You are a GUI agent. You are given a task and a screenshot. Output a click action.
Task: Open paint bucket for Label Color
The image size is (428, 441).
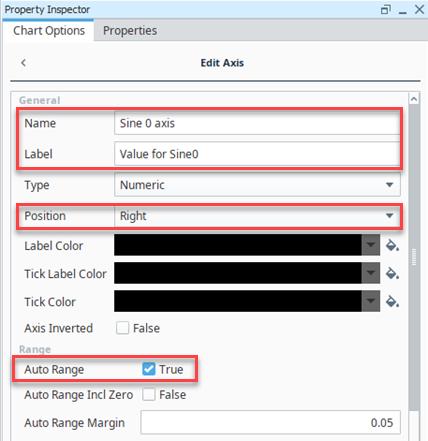click(392, 246)
